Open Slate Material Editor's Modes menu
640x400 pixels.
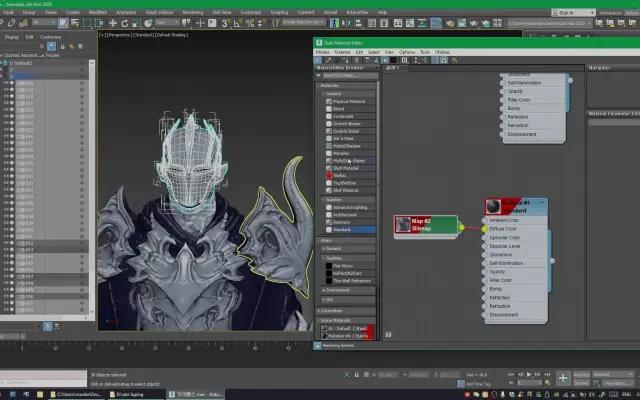click(x=322, y=52)
